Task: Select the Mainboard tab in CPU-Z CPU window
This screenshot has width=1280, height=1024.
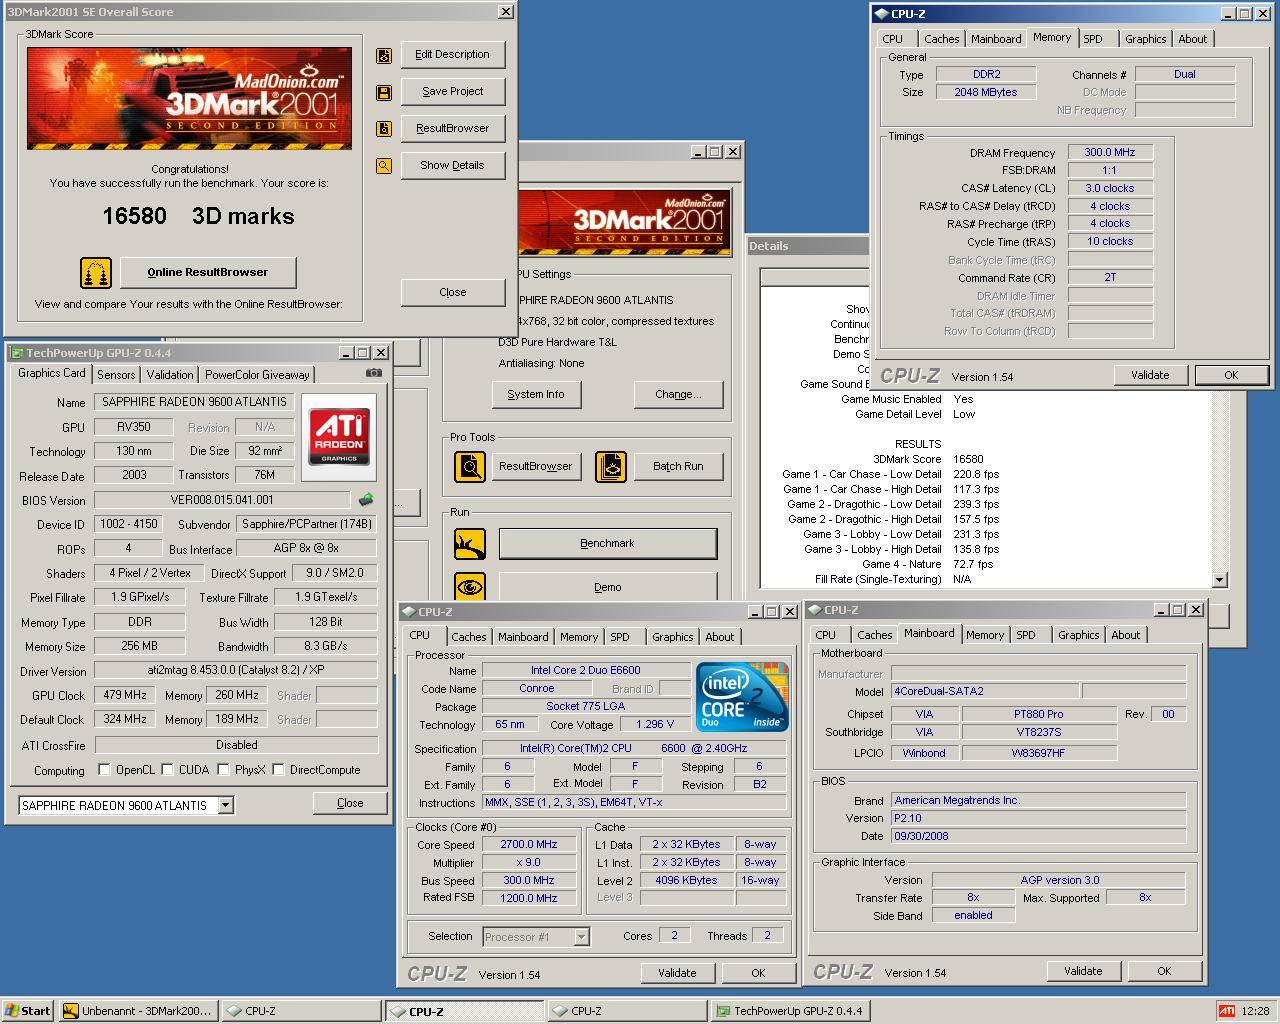Action: (523, 637)
